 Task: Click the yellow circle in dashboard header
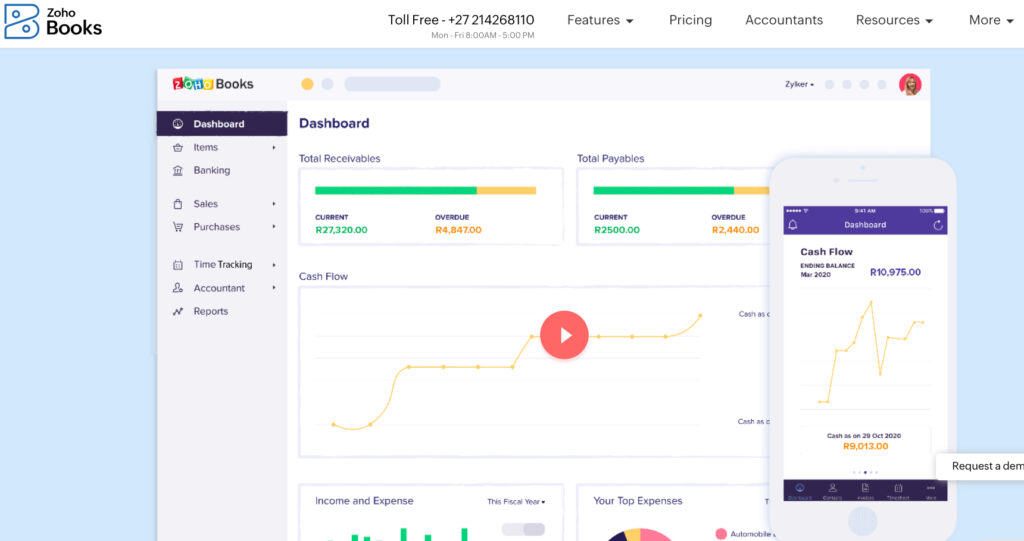coord(307,84)
